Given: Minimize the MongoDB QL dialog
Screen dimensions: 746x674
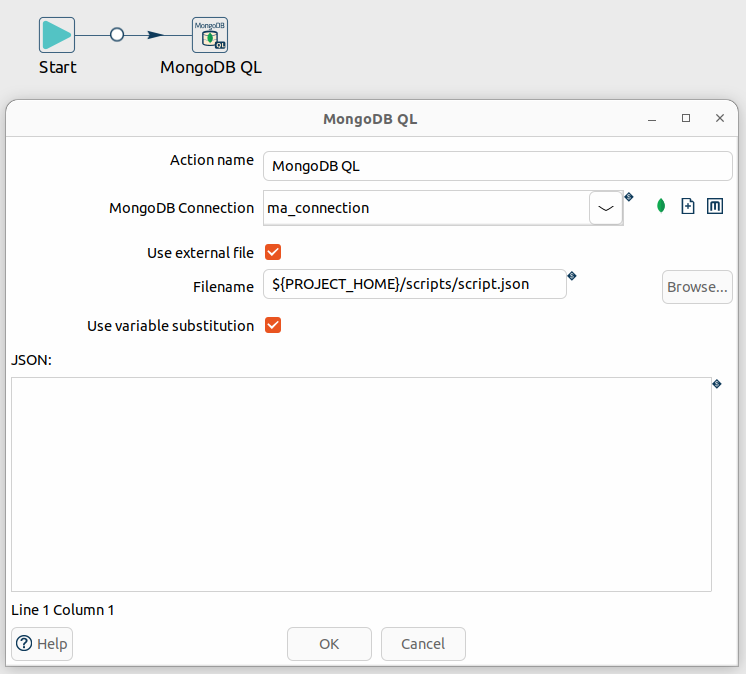Looking at the screenshot, I should [x=652, y=118].
